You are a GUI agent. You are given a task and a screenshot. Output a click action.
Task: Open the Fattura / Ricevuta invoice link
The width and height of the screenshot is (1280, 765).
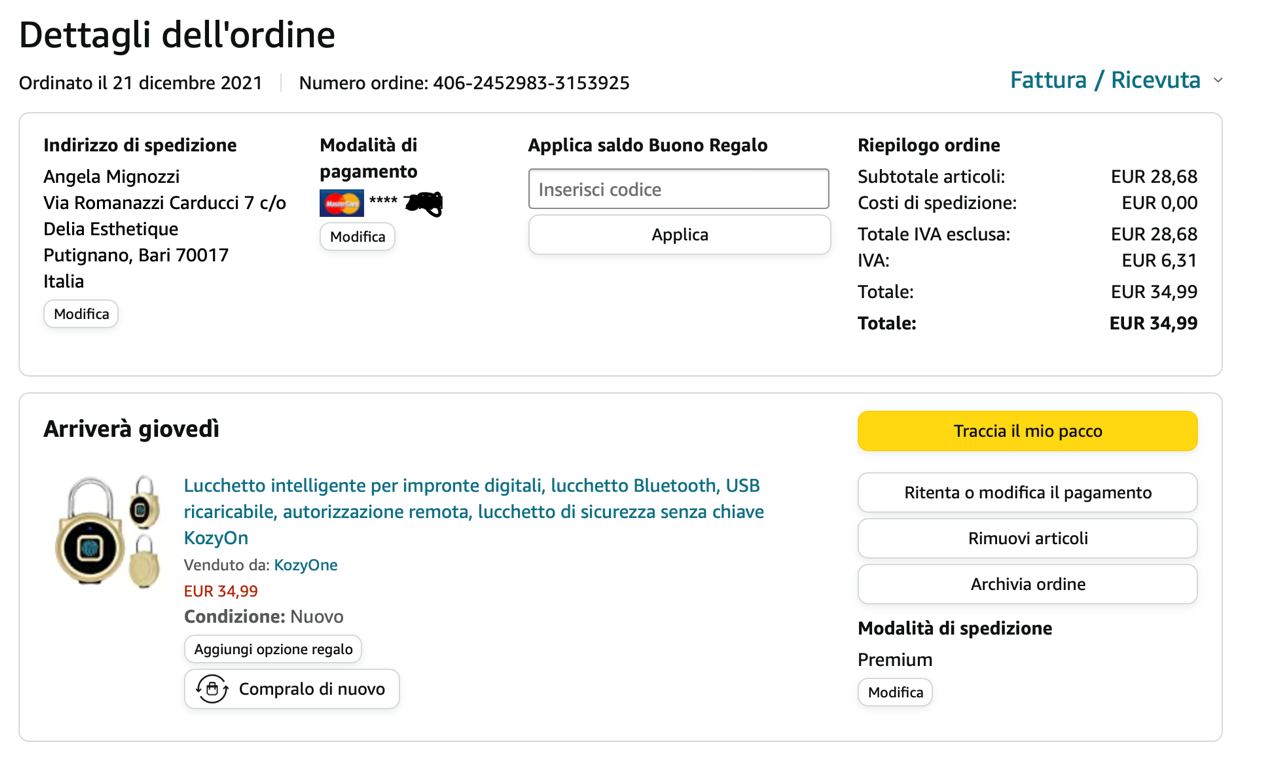tap(1105, 81)
